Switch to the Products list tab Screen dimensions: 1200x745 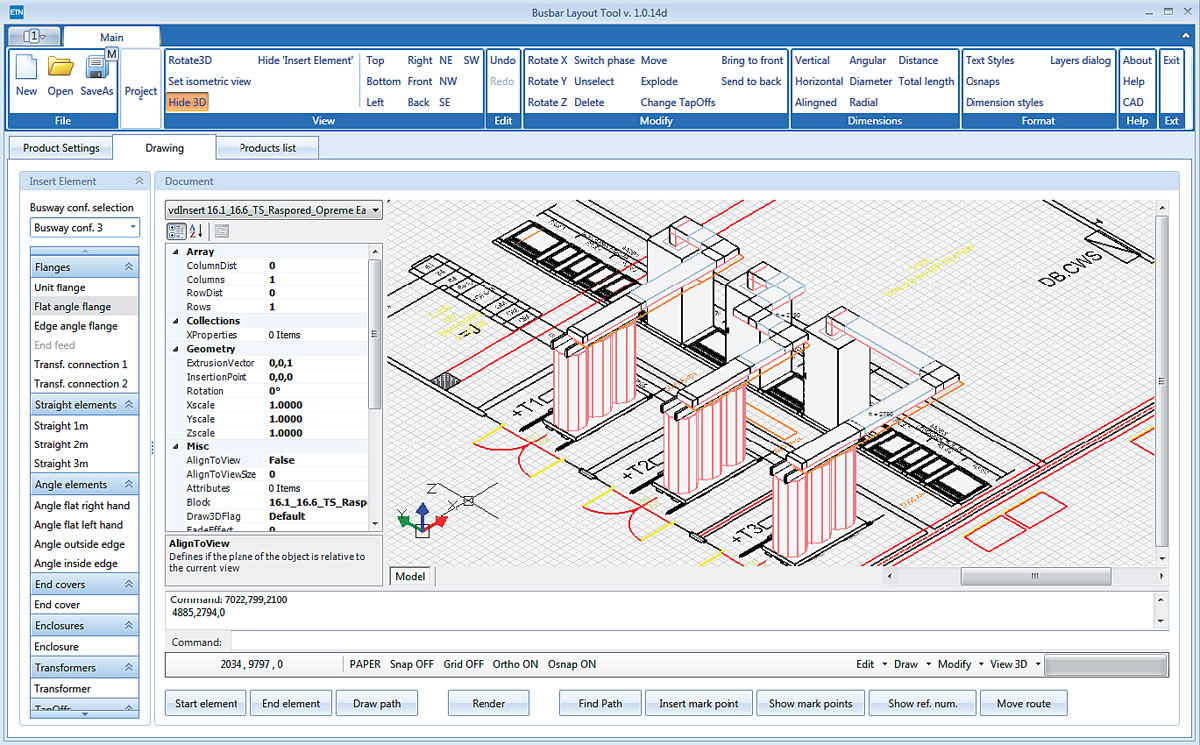tap(268, 148)
